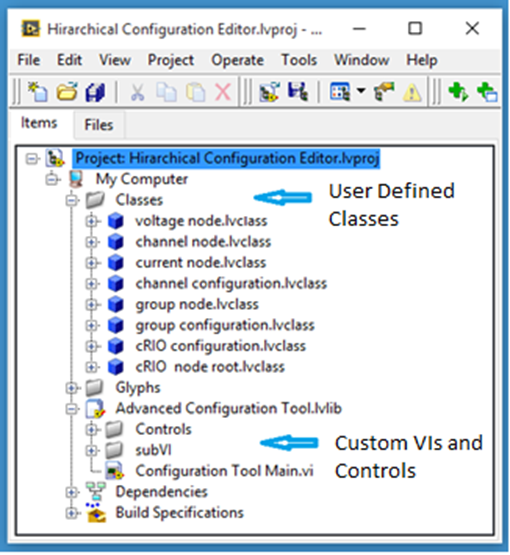
Task: Click the yellow warning triangle icon
Action: 412,93
